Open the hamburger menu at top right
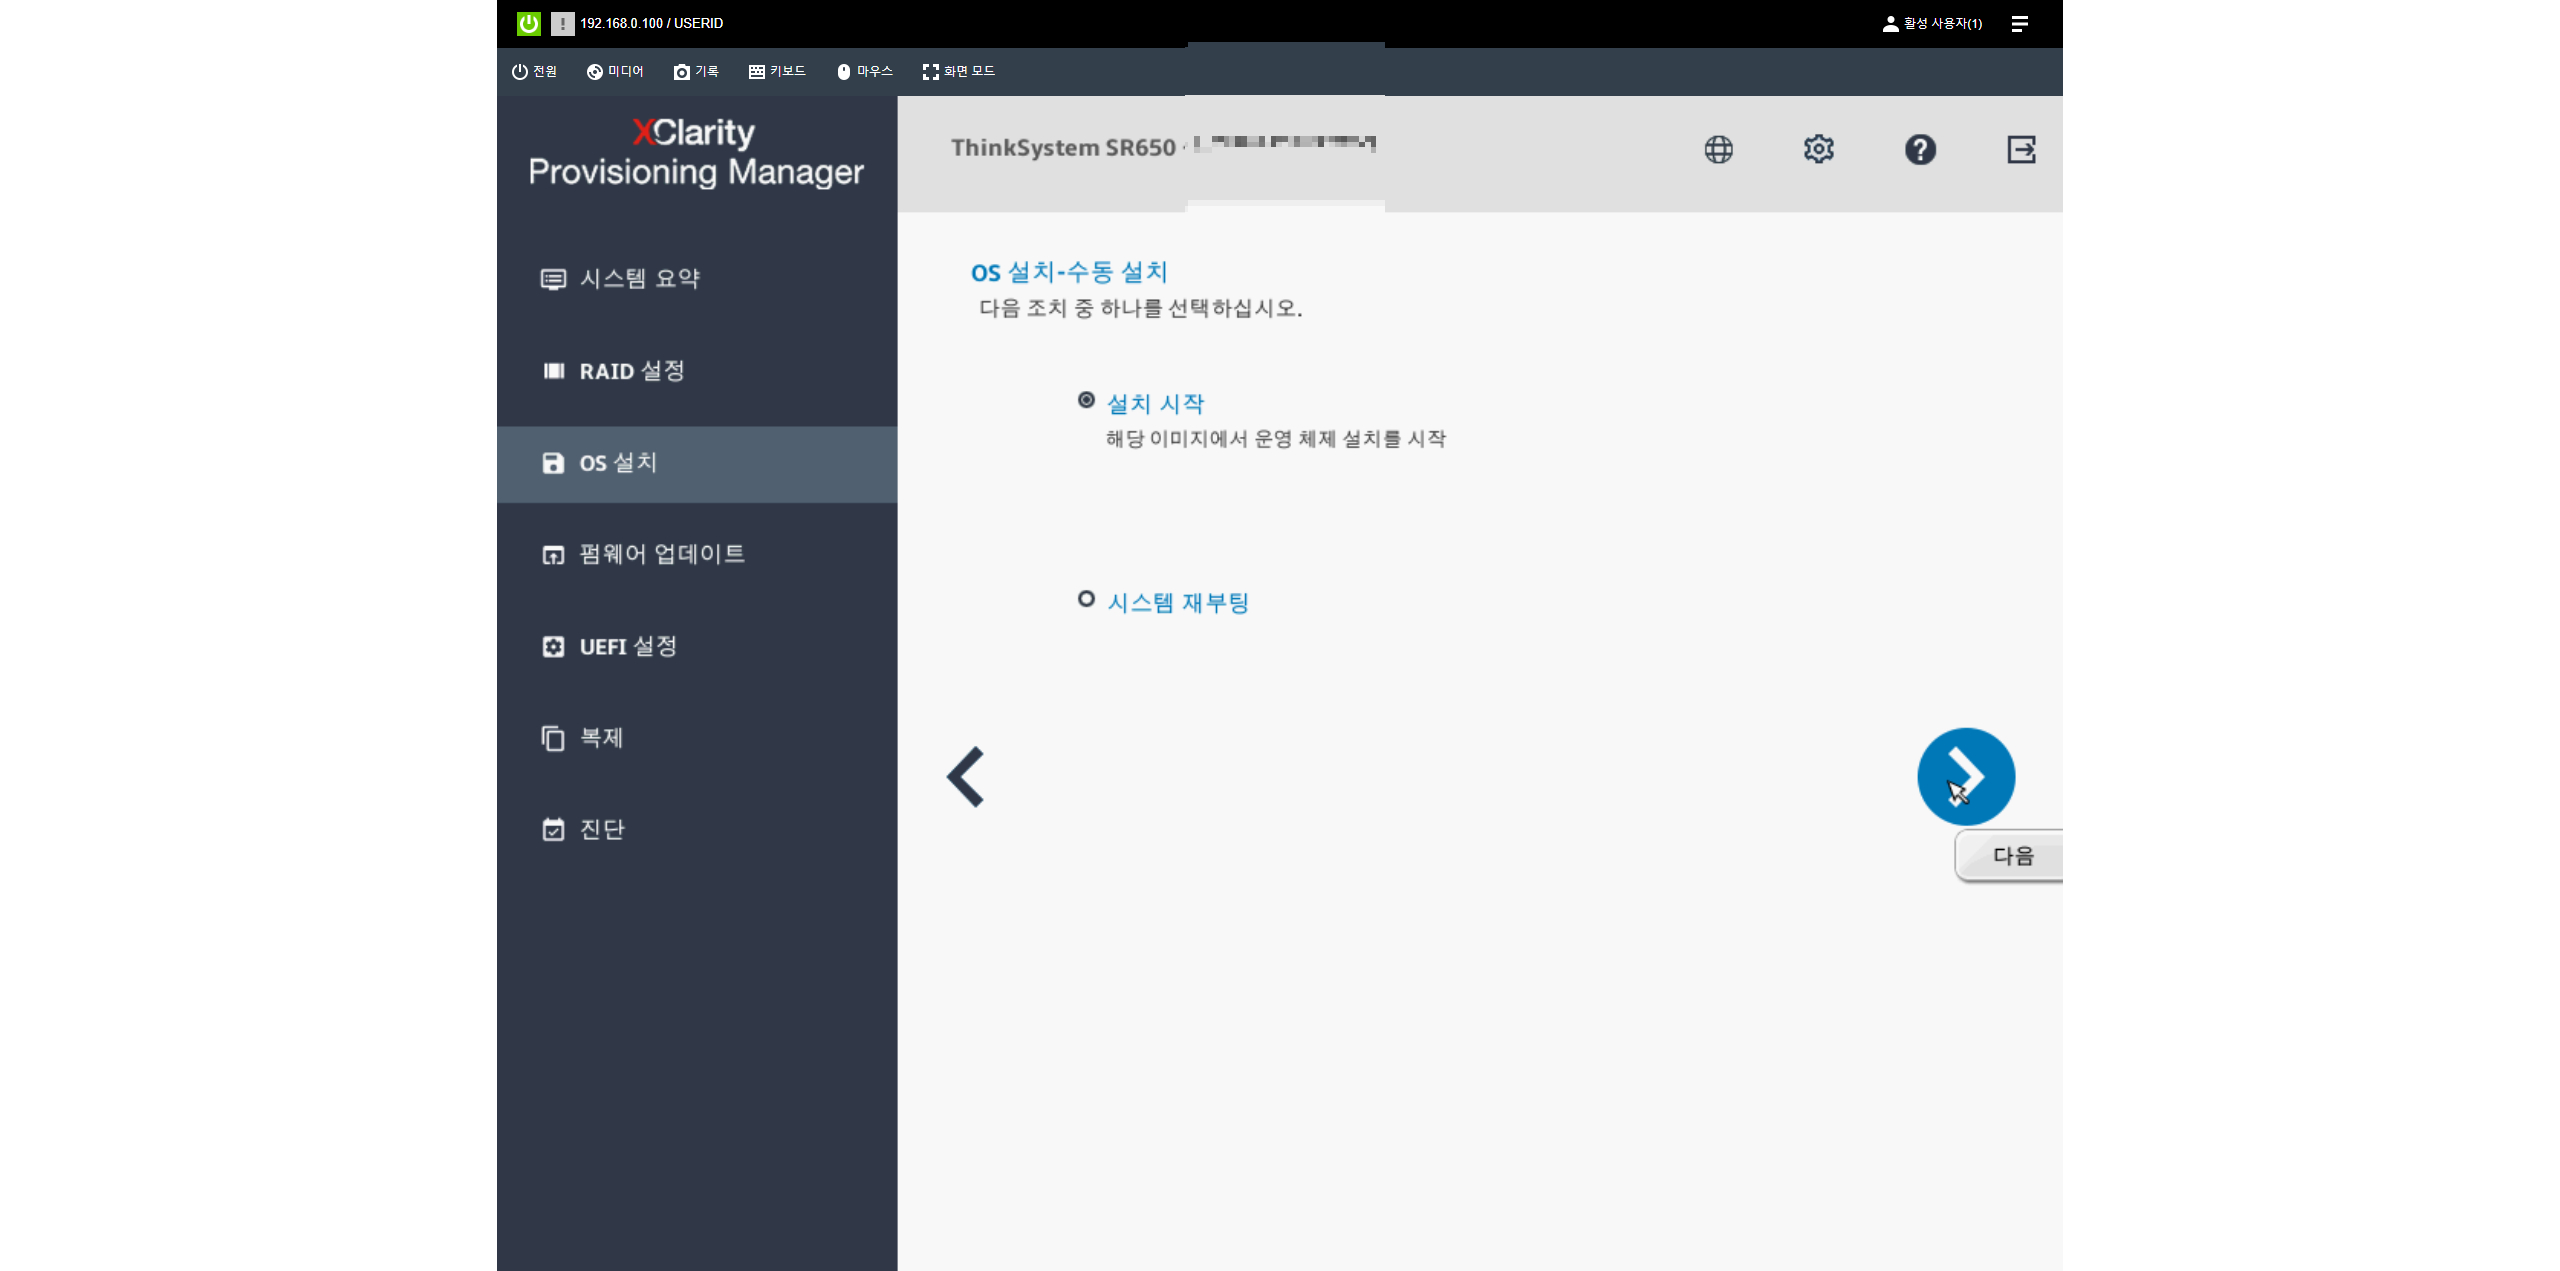 click(x=2019, y=23)
